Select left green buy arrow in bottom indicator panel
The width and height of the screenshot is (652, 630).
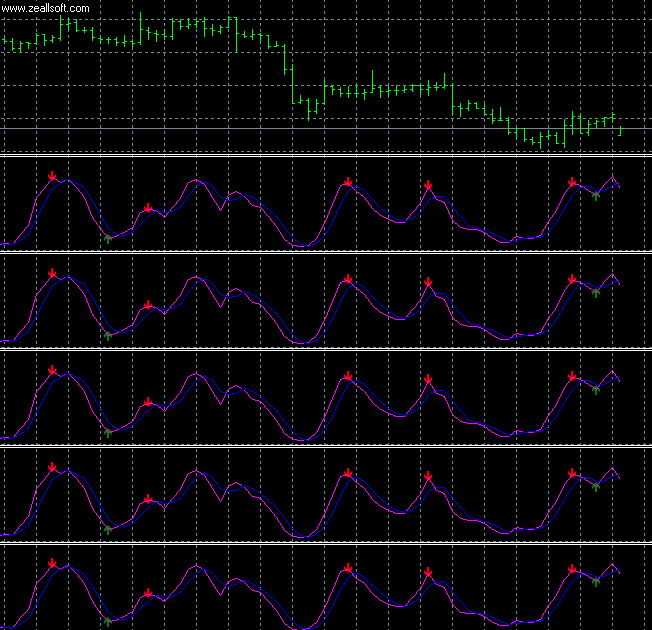107,622
